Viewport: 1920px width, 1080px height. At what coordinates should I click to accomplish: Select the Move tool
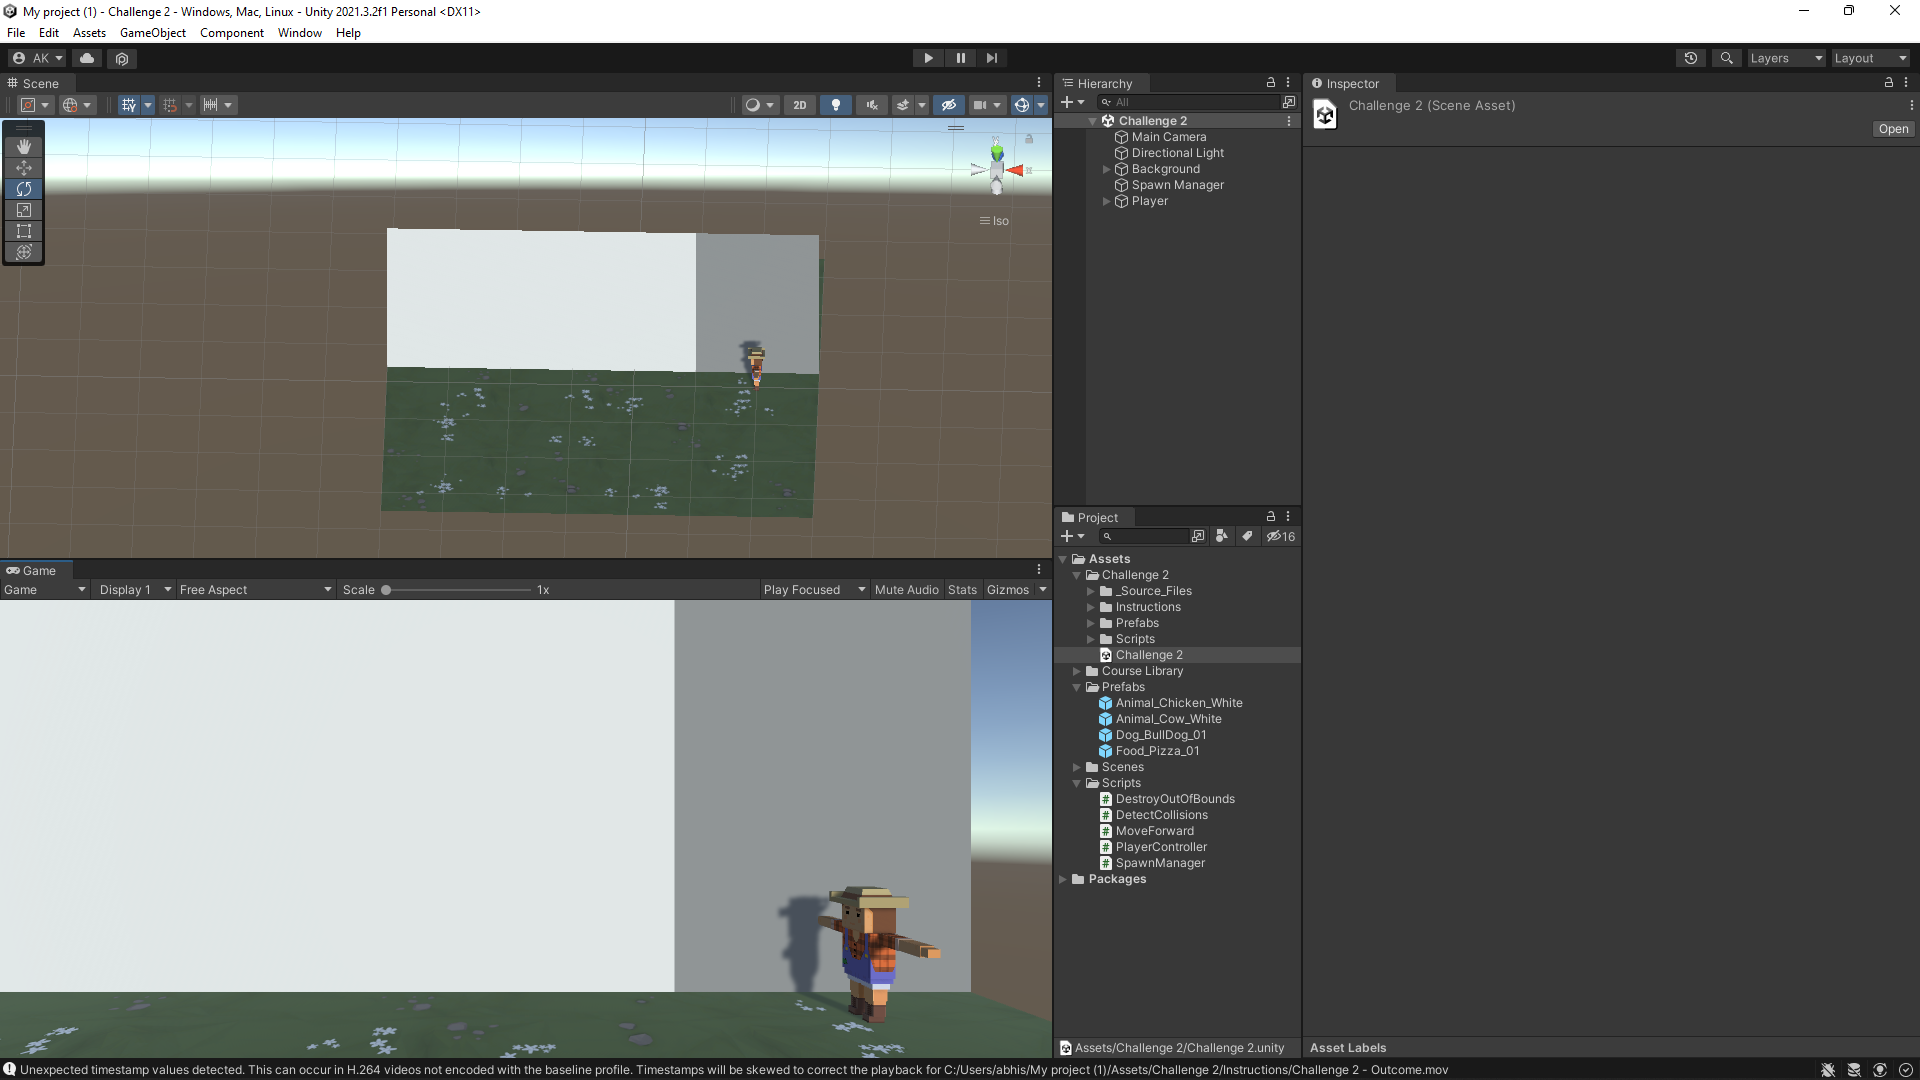24,168
